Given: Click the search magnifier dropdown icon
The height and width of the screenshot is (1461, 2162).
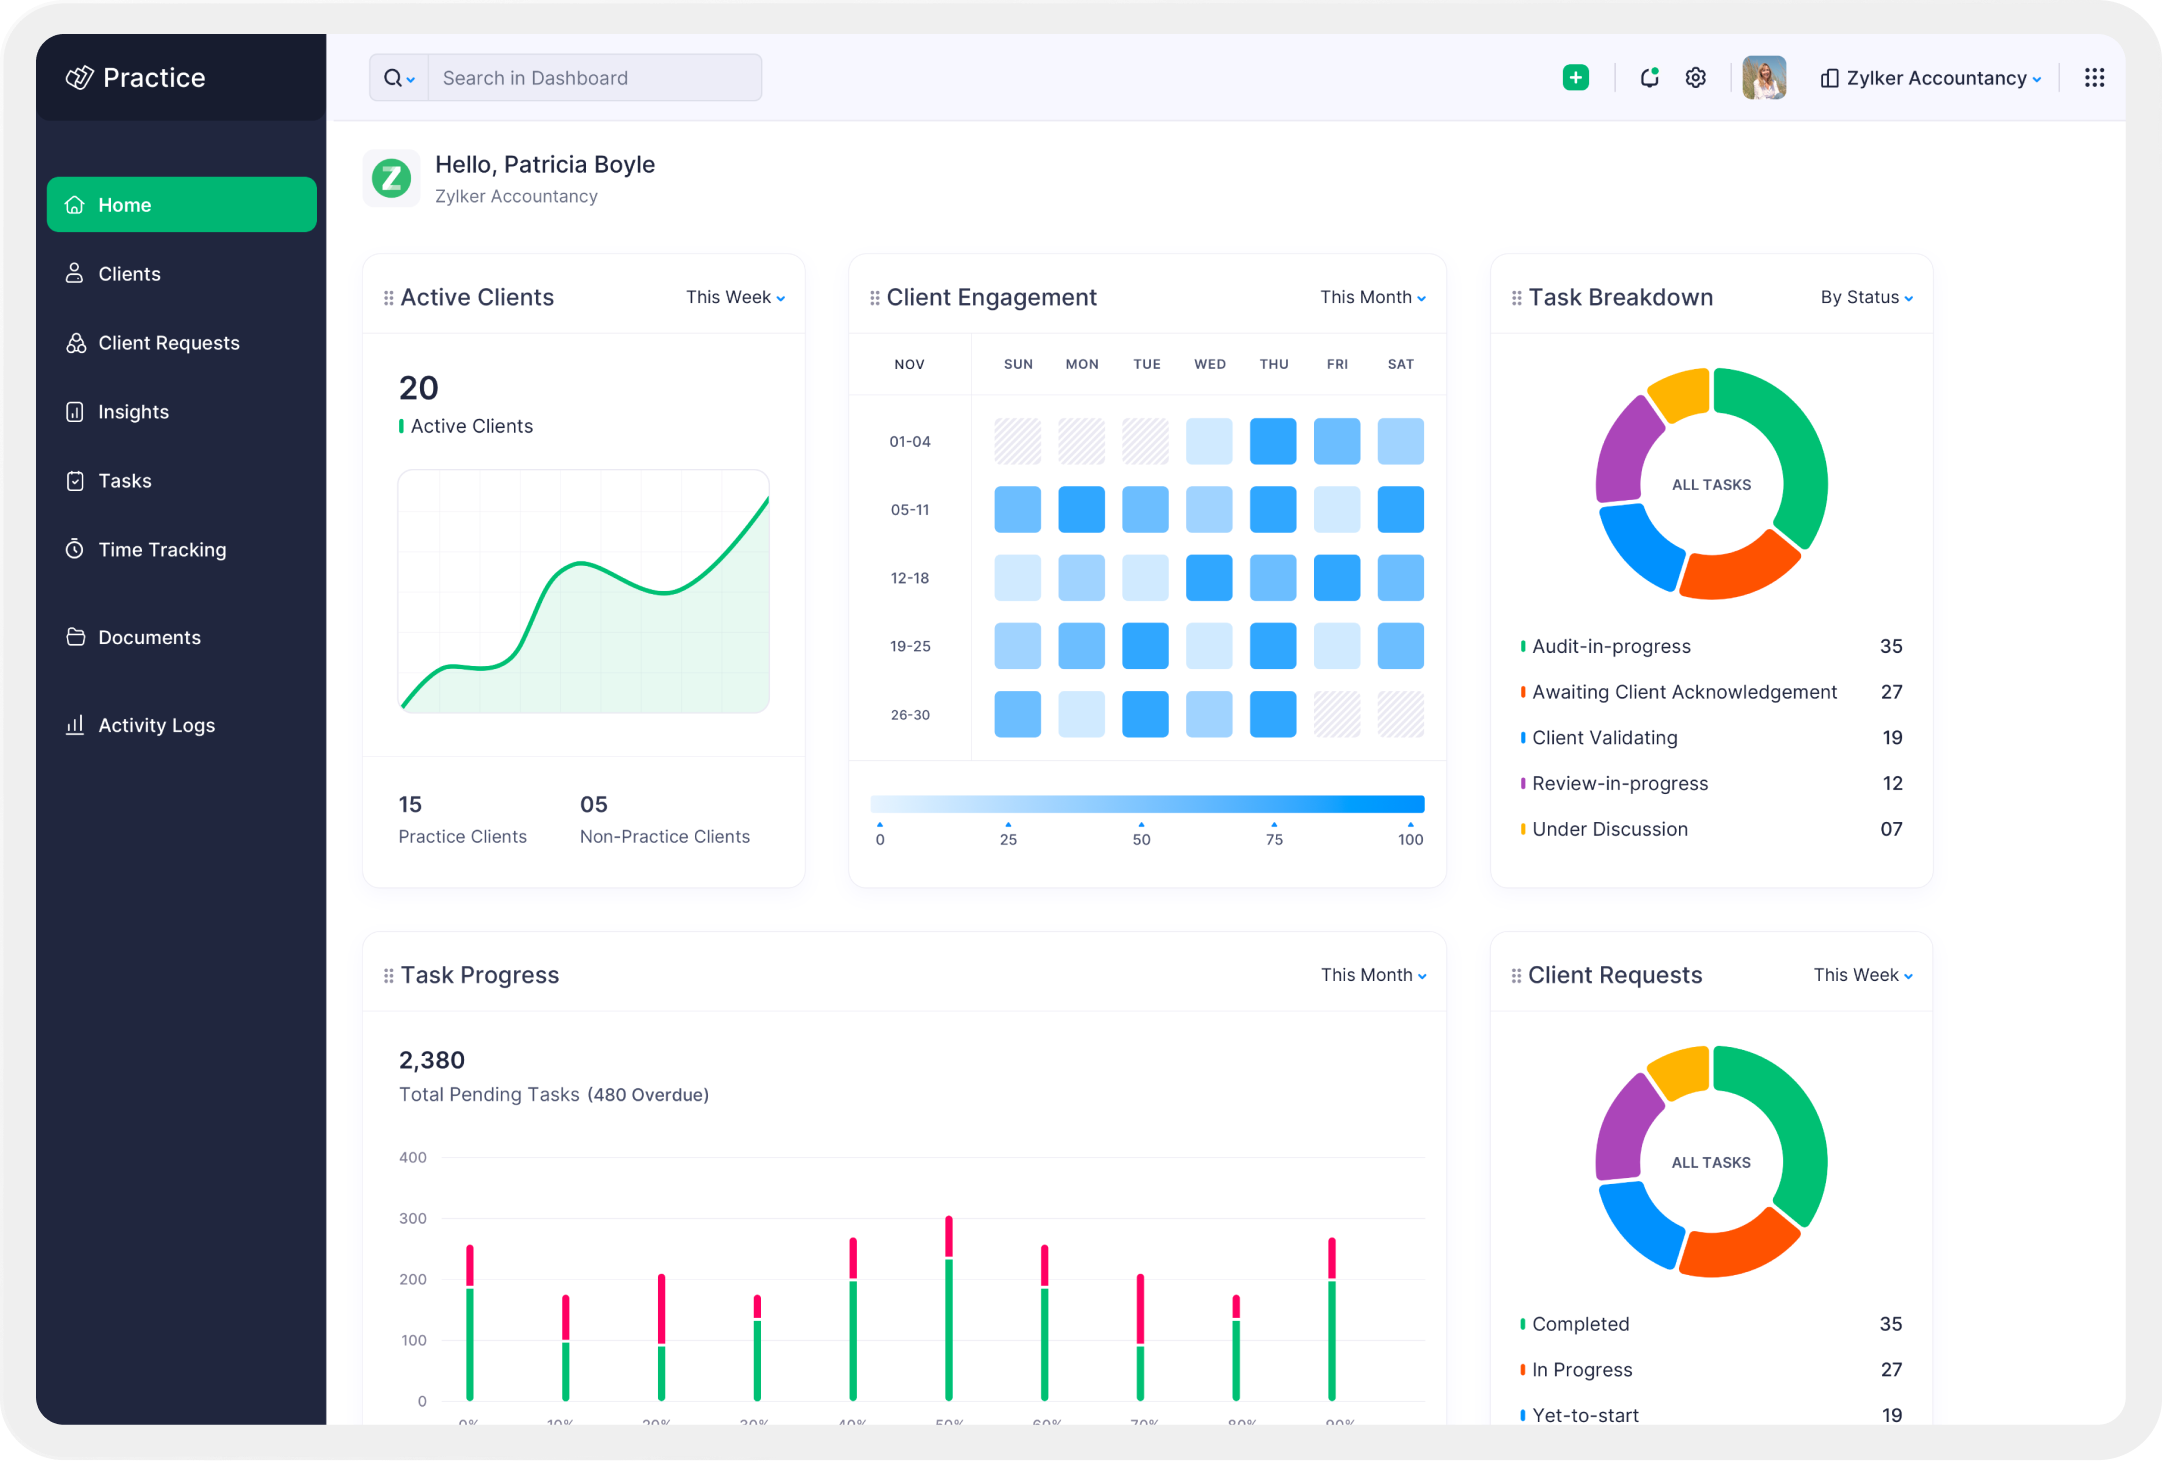Looking at the screenshot, I should pyautogui.click(x=399, y=78).
